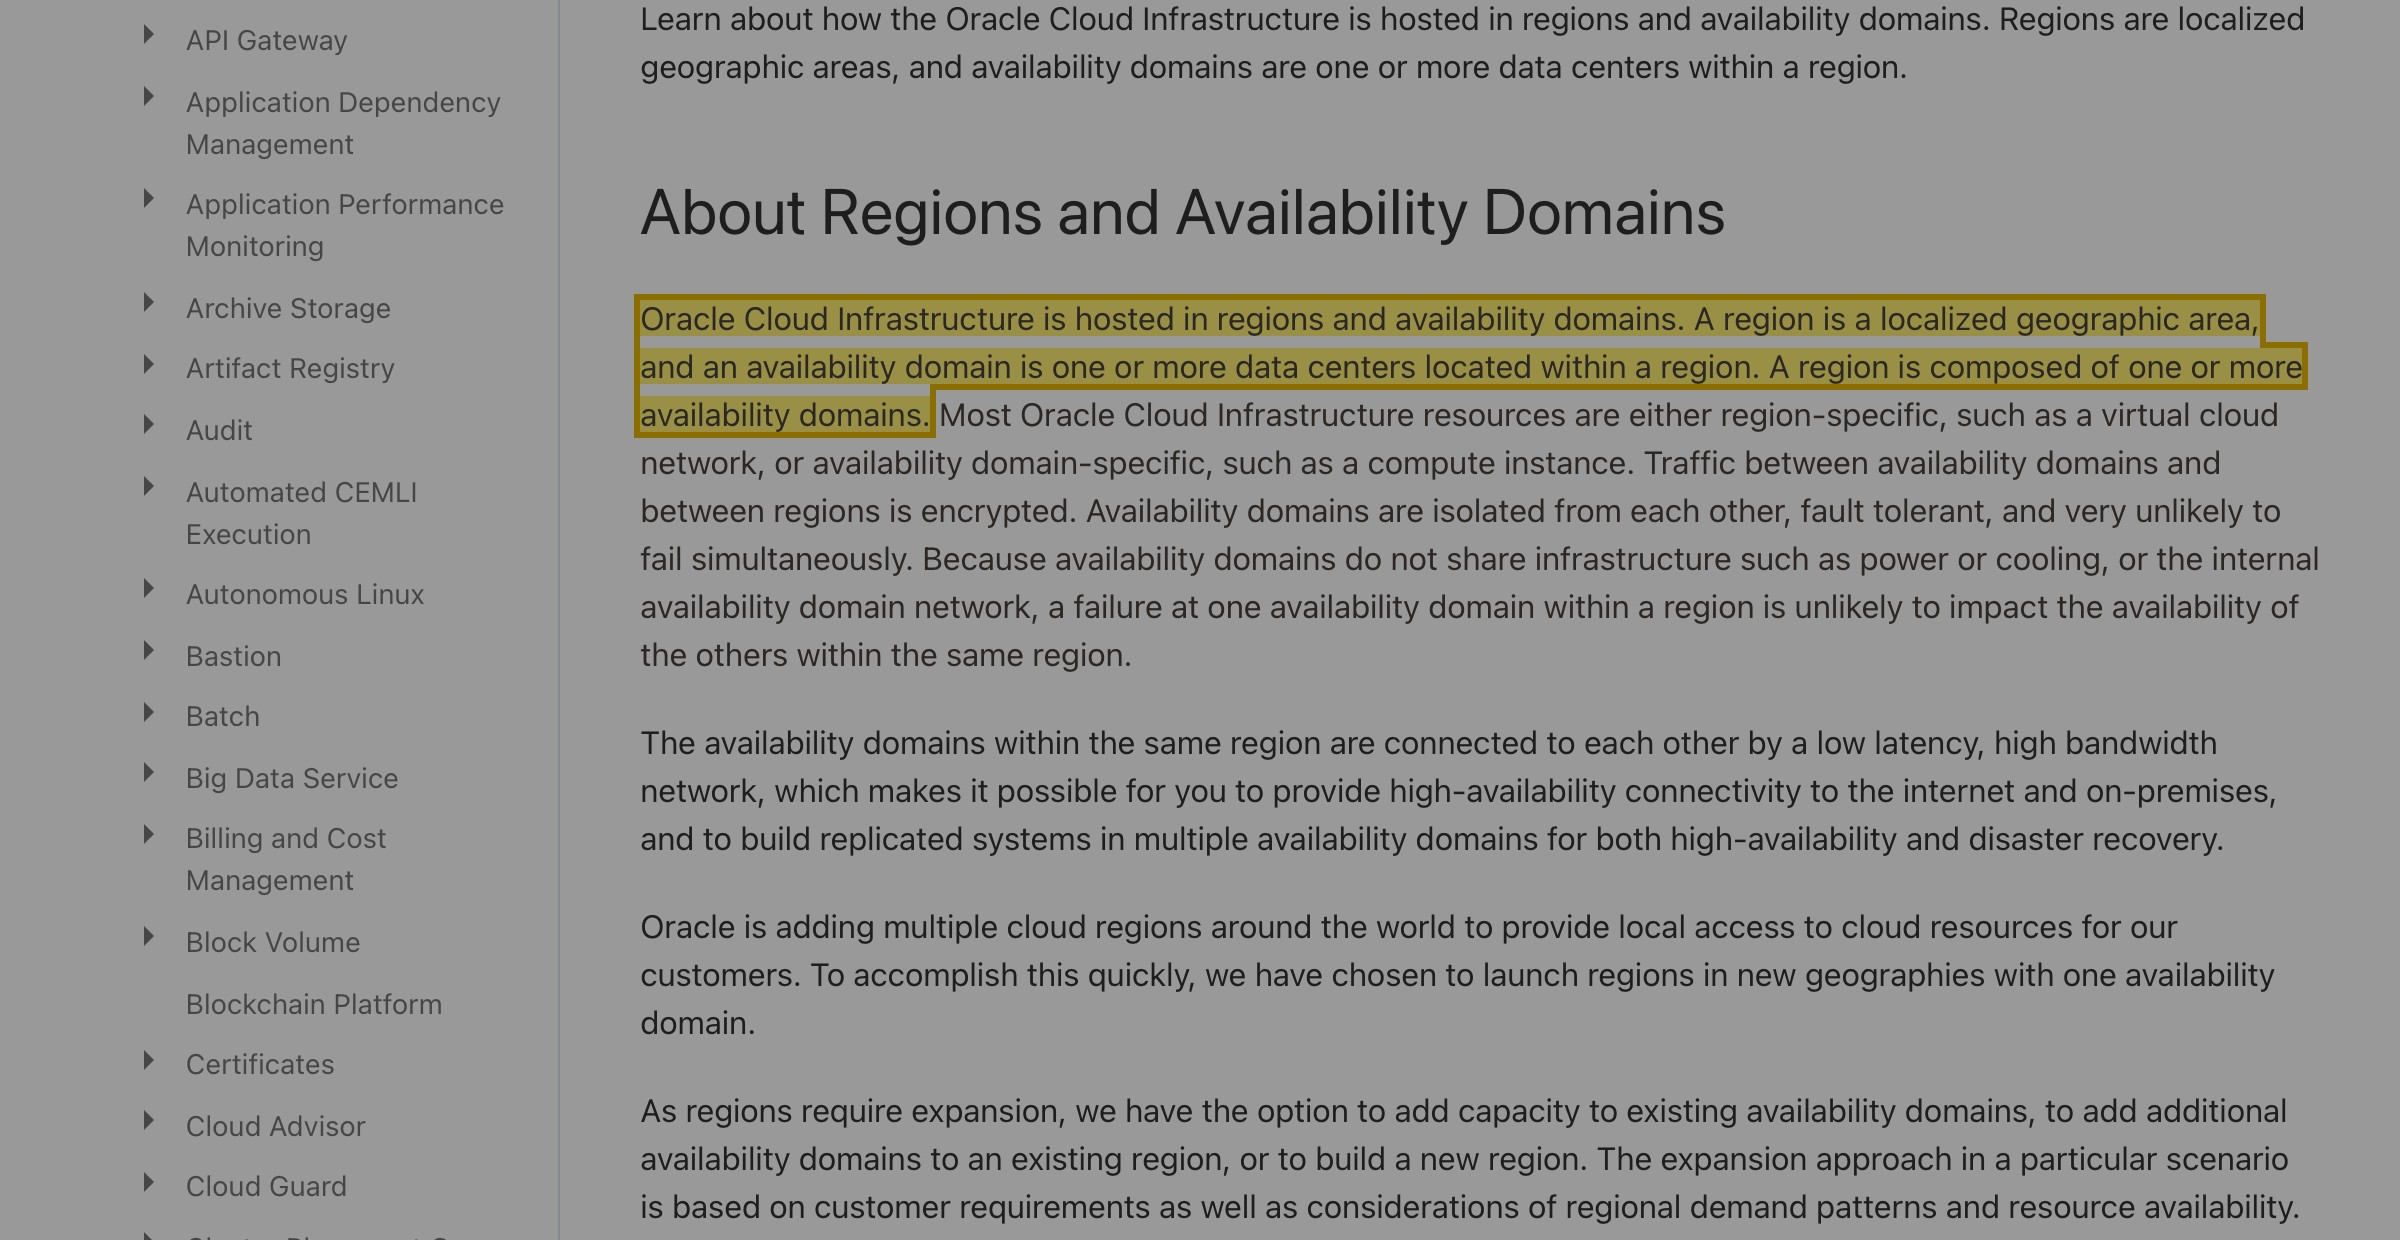Open Blockchain Platform sidebar entry
Image resolution: width=2400 pixels, height=1240 pixels.
point(314,1005)
